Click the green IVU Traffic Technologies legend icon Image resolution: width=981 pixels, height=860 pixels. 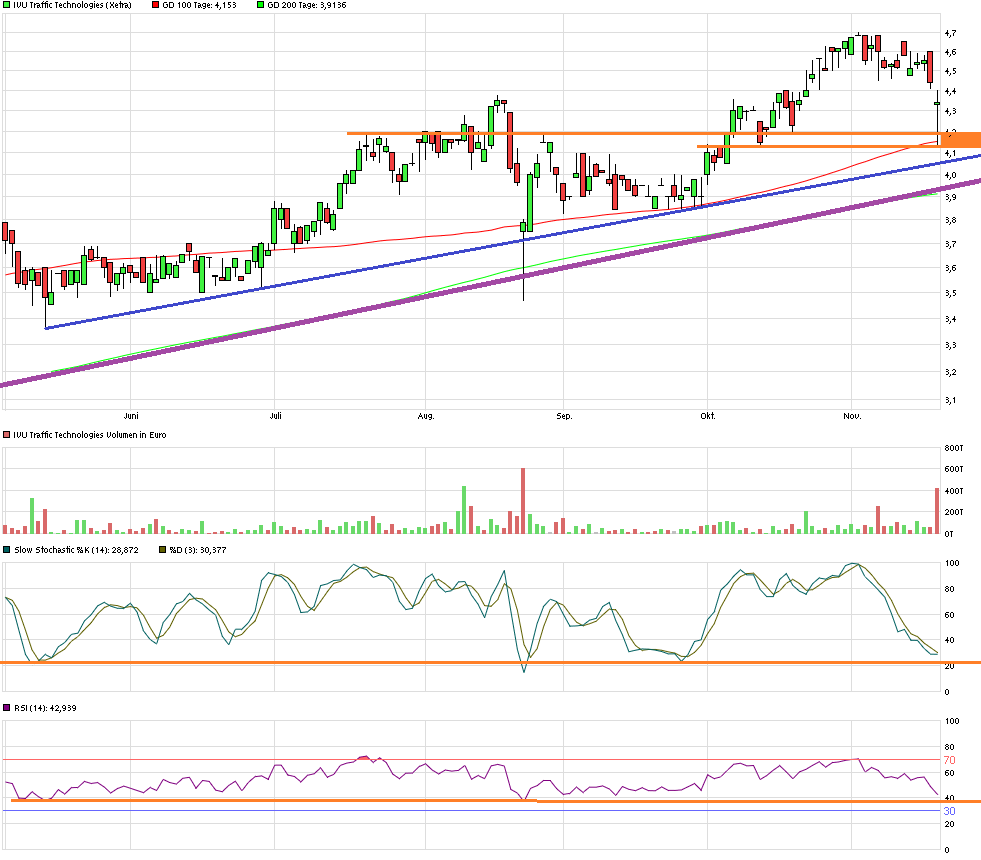(x=6, y=6)
